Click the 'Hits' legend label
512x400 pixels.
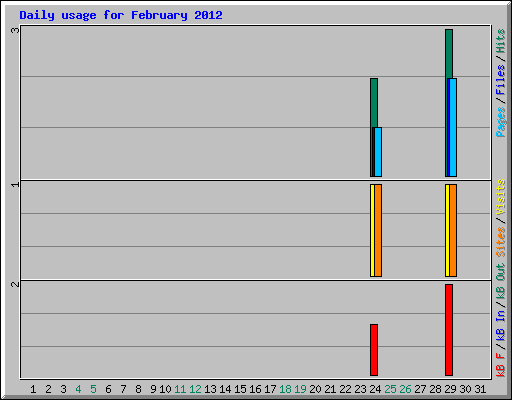[500, 41]
